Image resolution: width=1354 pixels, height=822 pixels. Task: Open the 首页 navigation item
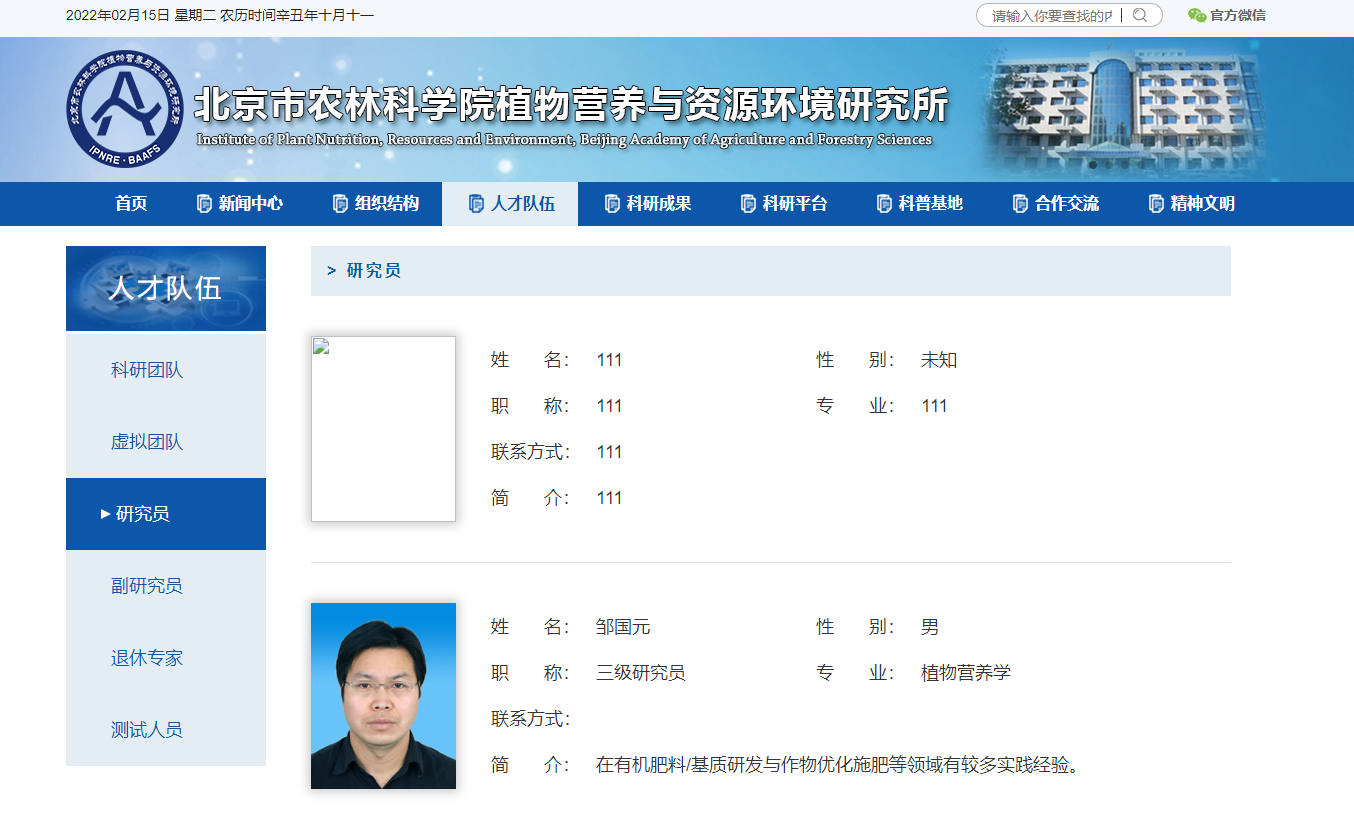pyautogui.click(x=131, y=204)
